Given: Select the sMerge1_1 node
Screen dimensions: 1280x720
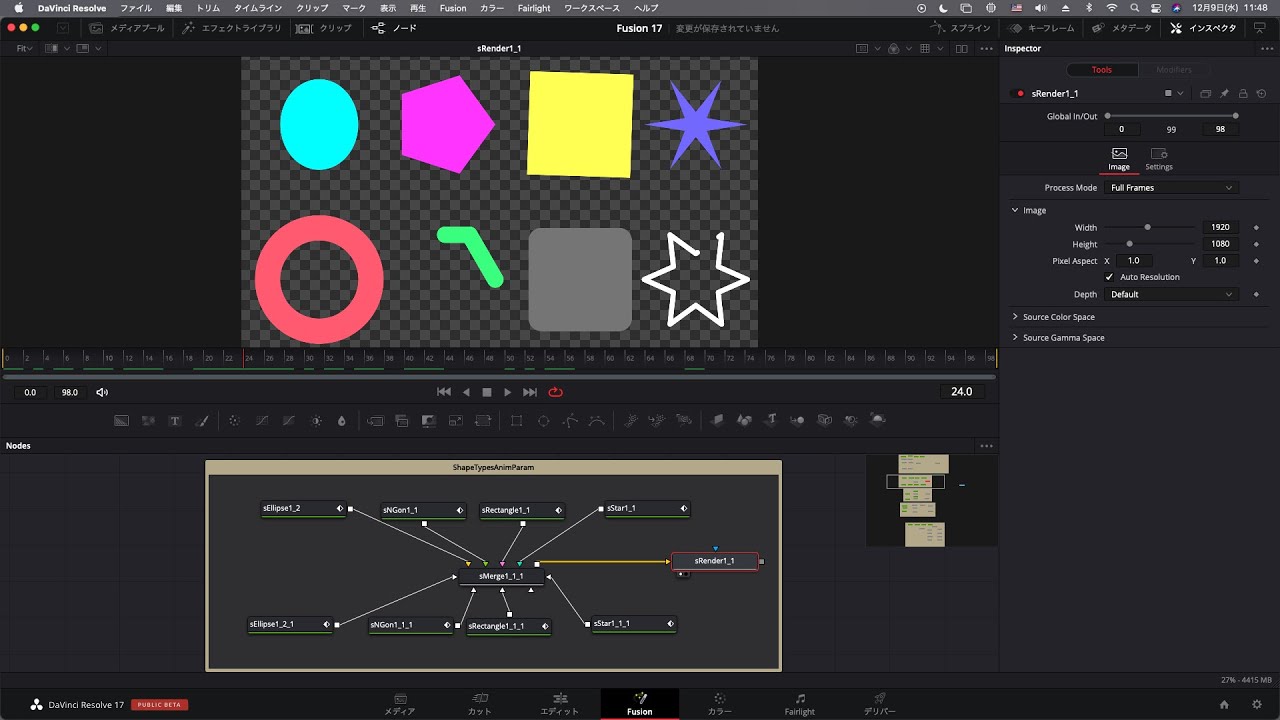Looking at the screenshot, I should [501, 576].
